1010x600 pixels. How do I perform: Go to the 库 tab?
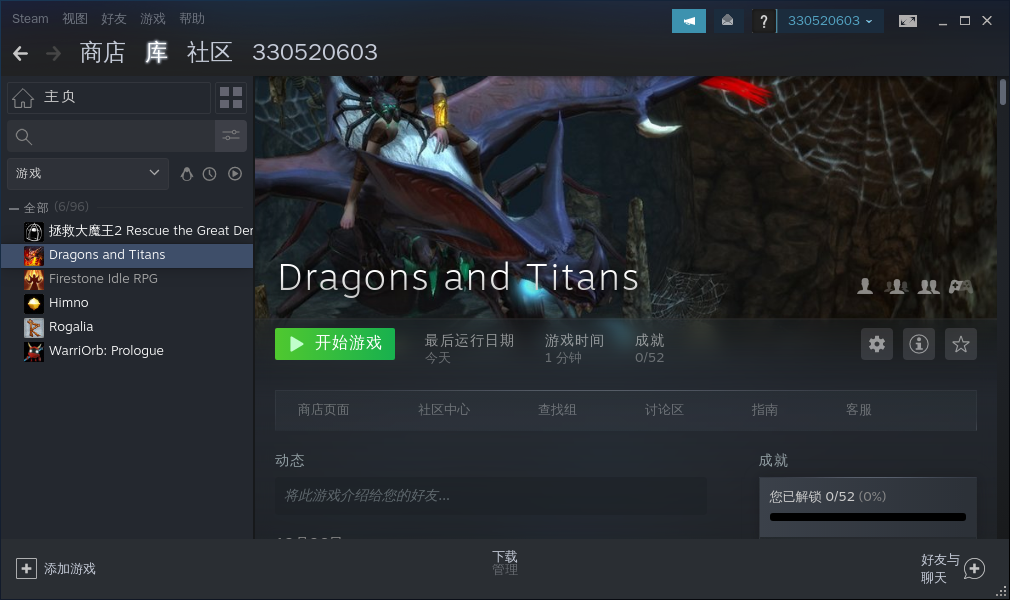point(156,53)
